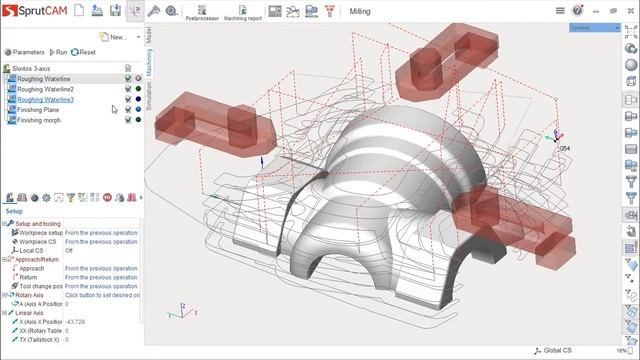
Task: Click the Roughing Waterline3 dark blue color dot
Action: coord(138,99)
